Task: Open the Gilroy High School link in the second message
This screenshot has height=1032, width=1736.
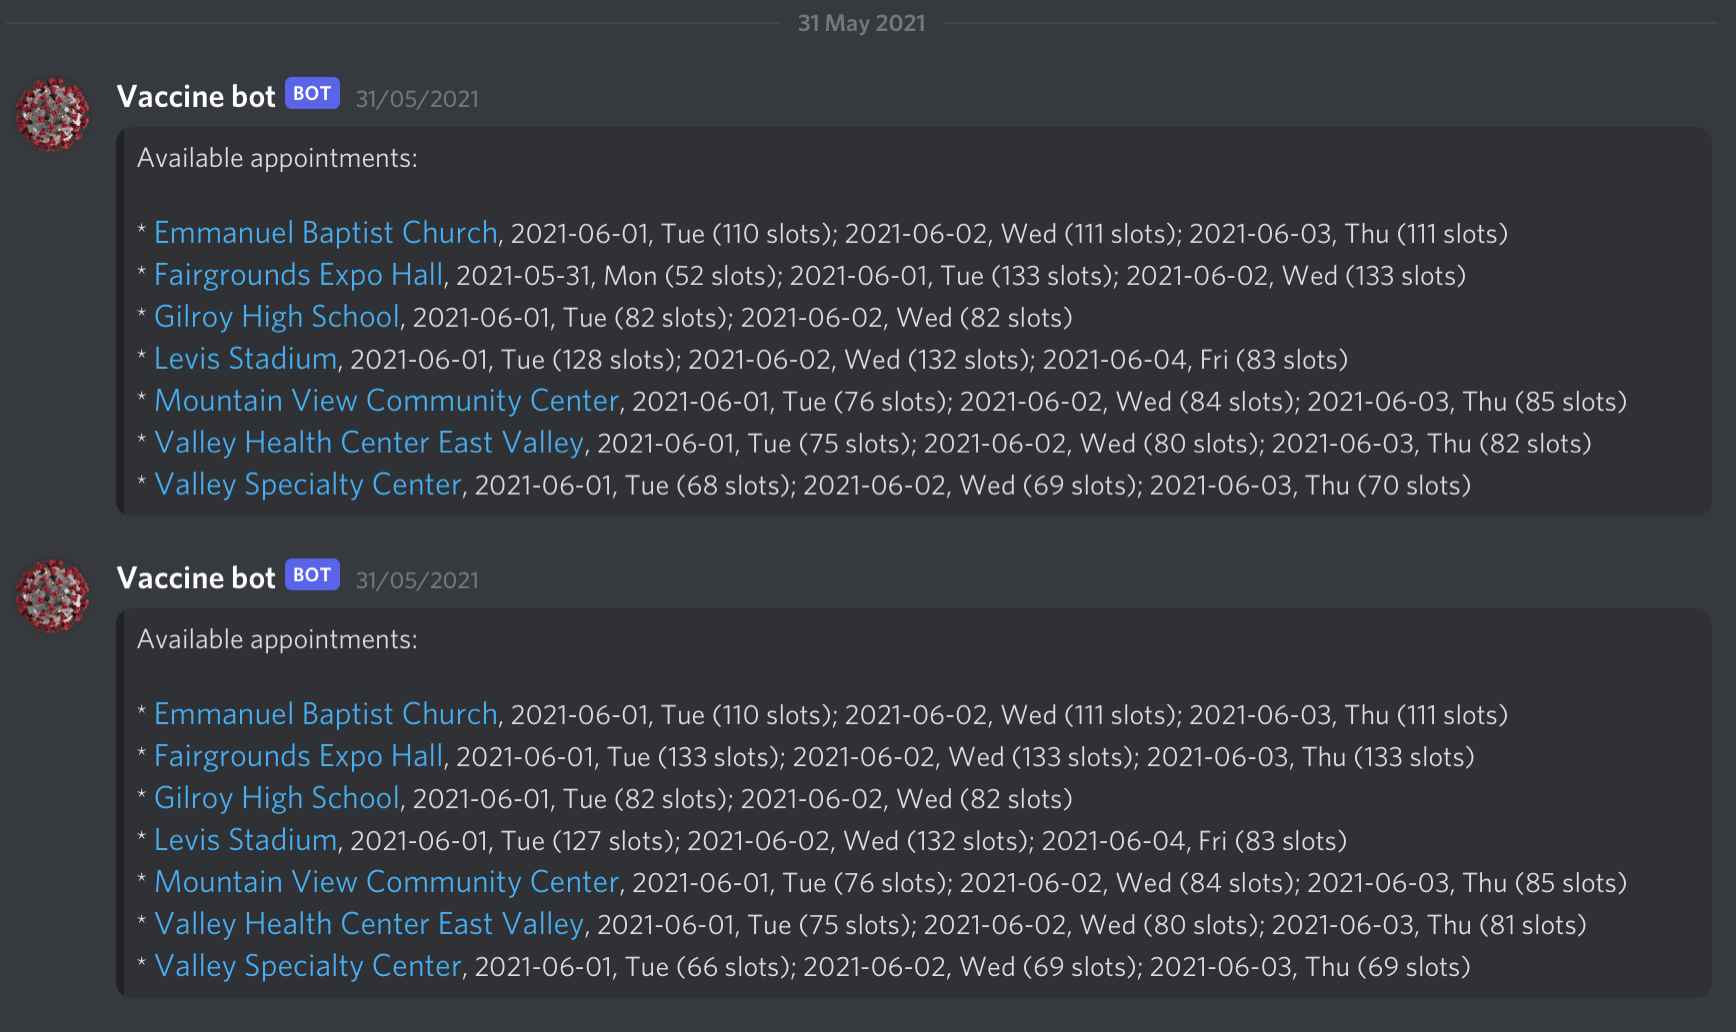Action: pos(276,798)
